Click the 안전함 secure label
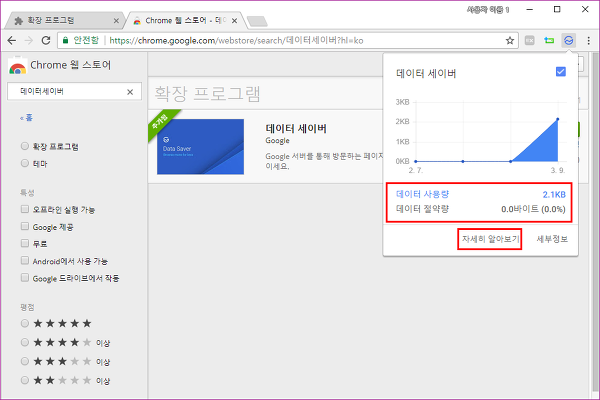This screenshot has height=400, width=600. pos(86,40)
